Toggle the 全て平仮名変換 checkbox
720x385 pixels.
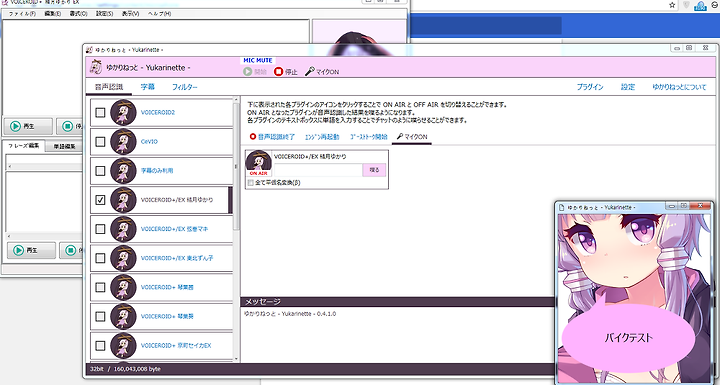(x=251, y=183)
